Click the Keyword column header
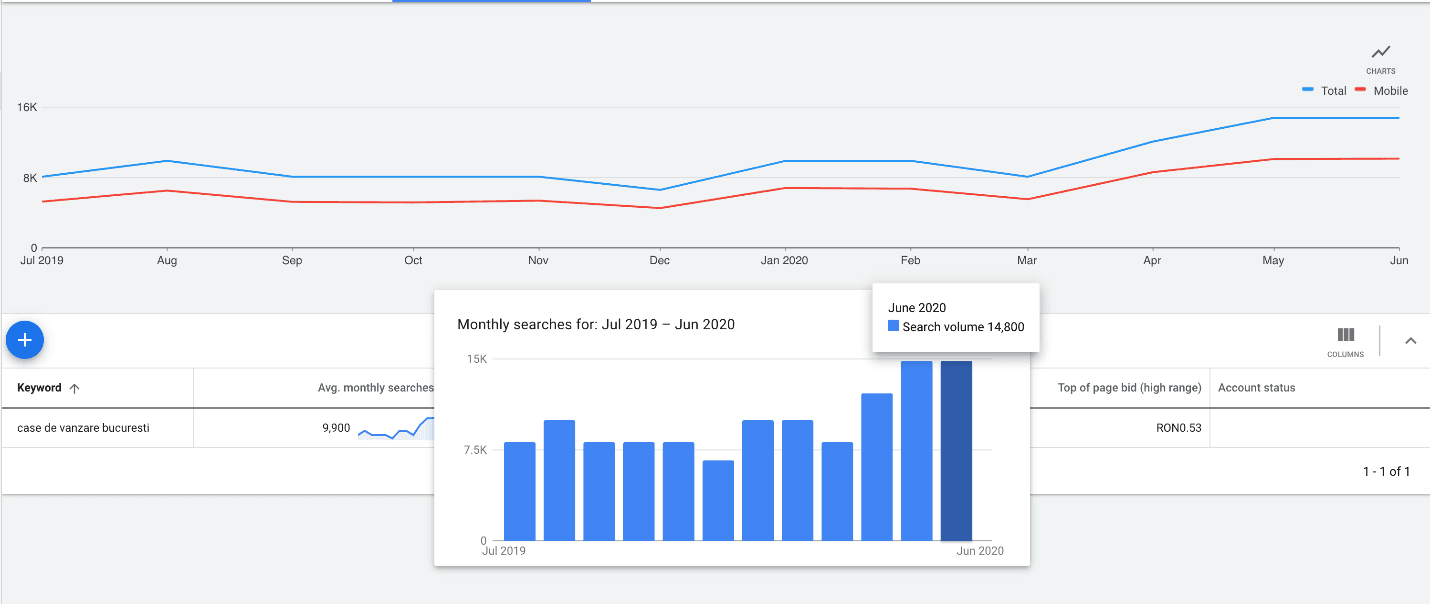The height and width of the screenshot is (604, 1430). tap(39, 388)
